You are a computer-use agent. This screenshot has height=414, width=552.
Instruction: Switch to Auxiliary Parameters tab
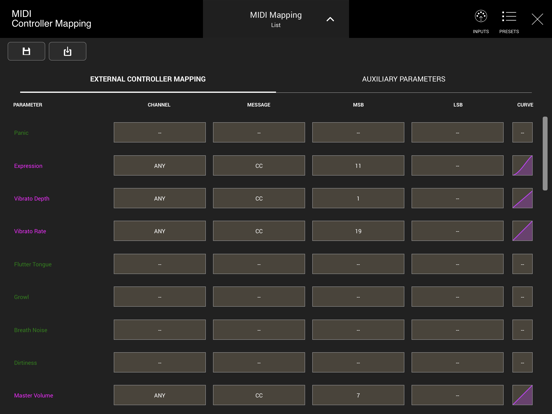click(x=403, y=79)
